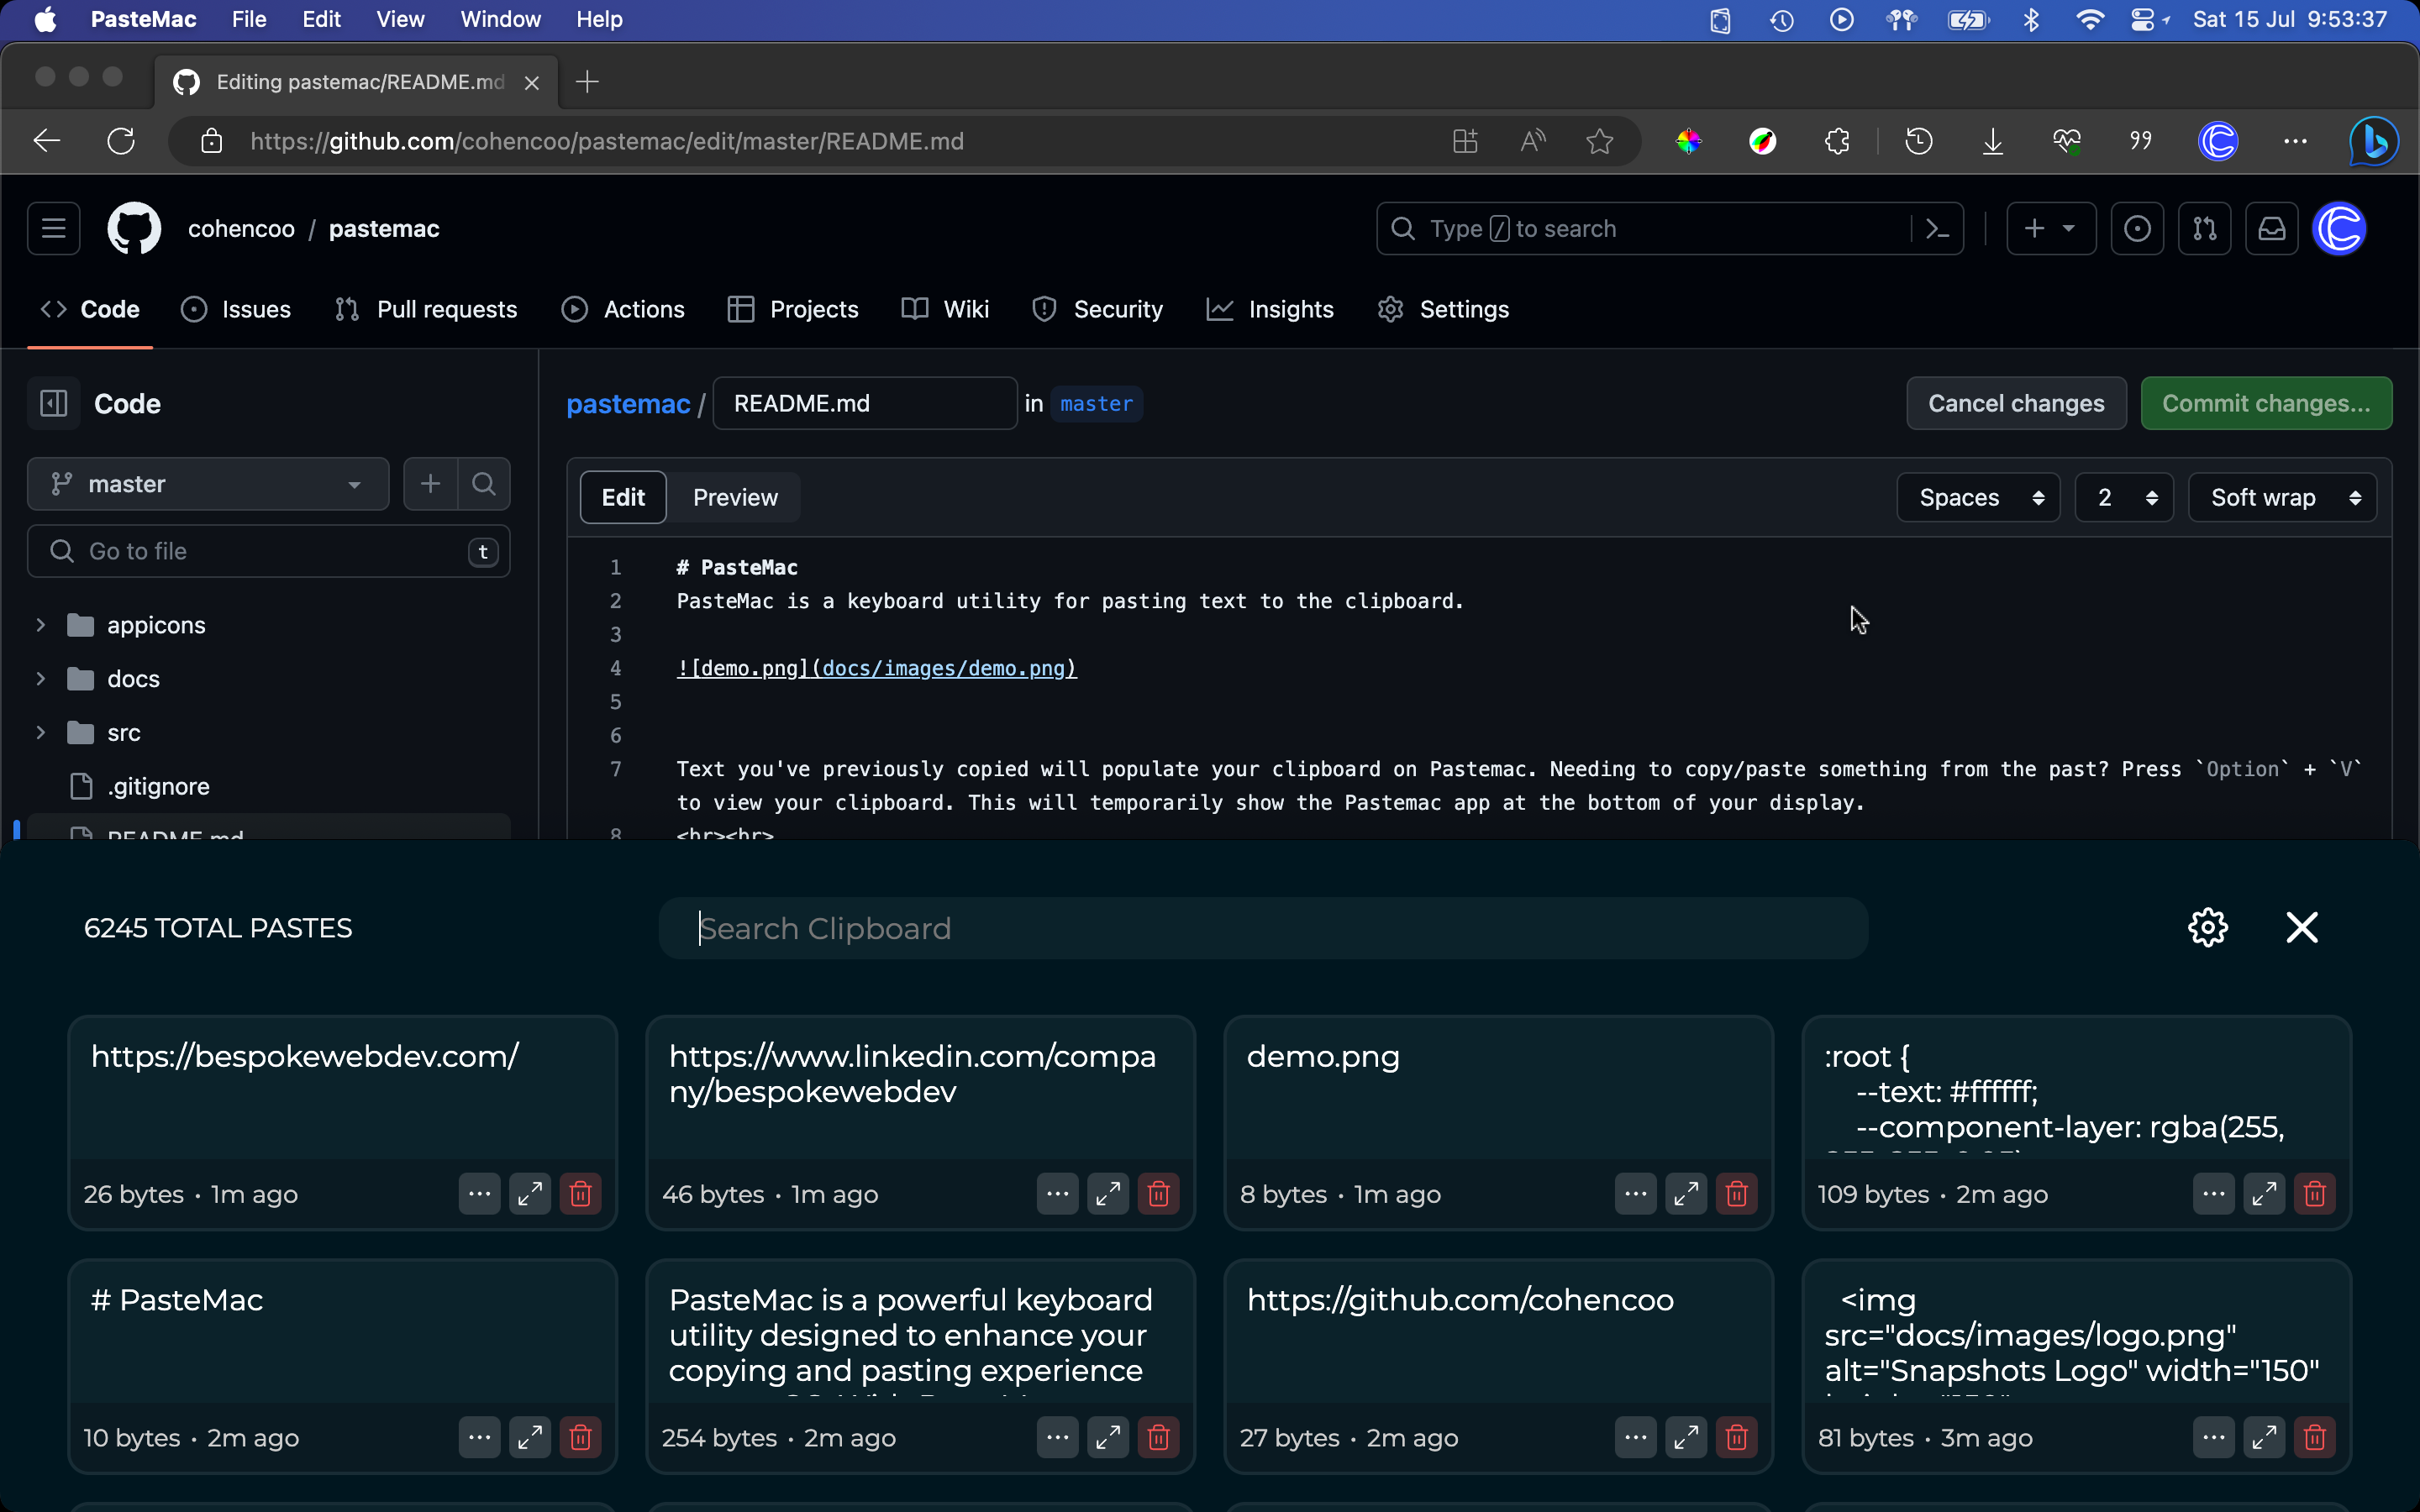This screenshot has width=2420, height=1512.
Task: Open GitHub issues circle icon in header
Action: [x=2137, y=229]
